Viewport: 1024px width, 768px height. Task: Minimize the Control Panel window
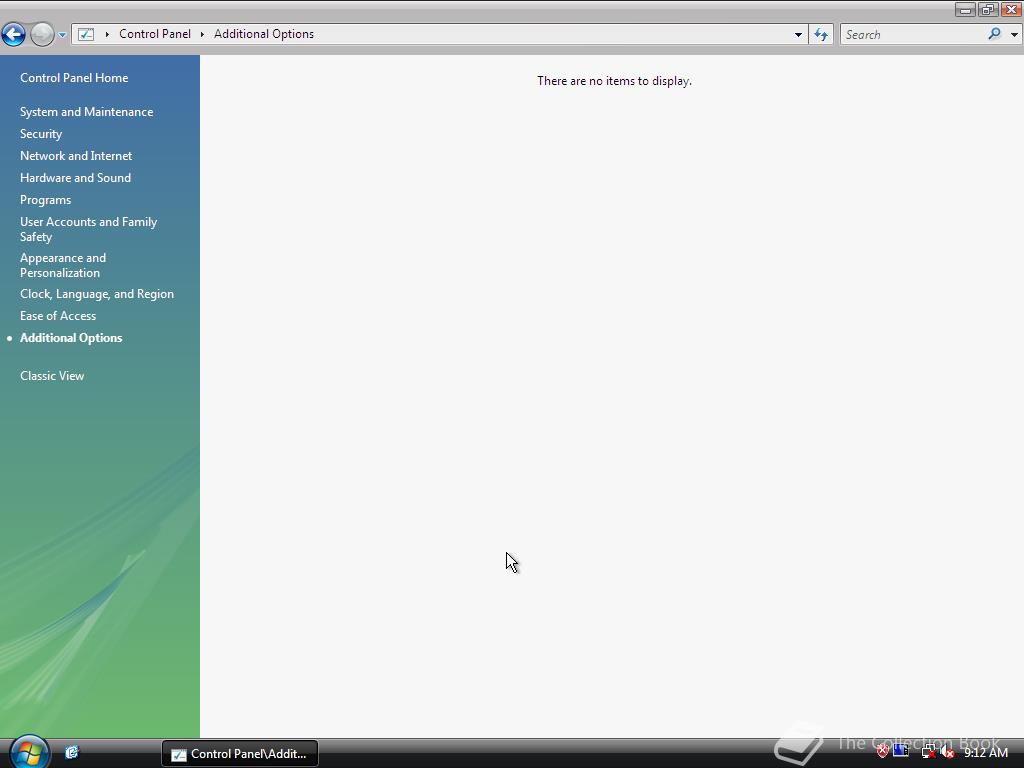pyautogui.click(x=965, y=9)
